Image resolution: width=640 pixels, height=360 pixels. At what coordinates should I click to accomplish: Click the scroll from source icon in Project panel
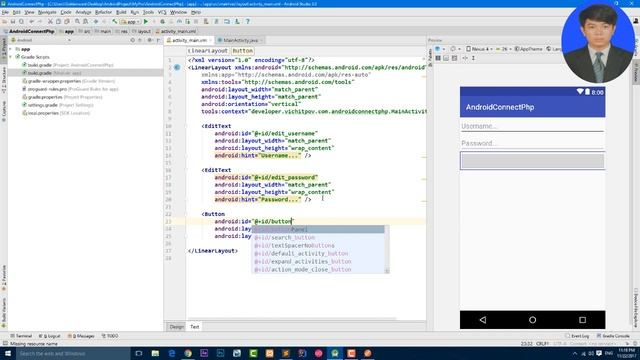[132, 40]
